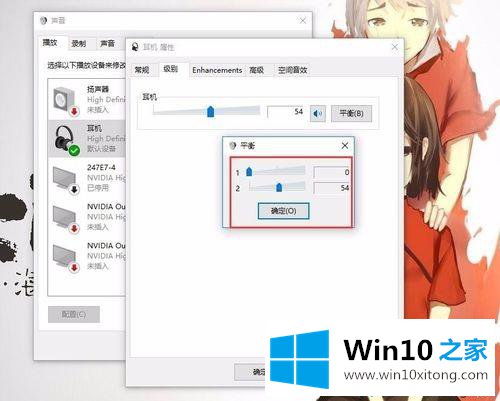Click channel 2 value field showing 54
The width and height of the screenshot is (500, 401).
(x=332, y=188)
